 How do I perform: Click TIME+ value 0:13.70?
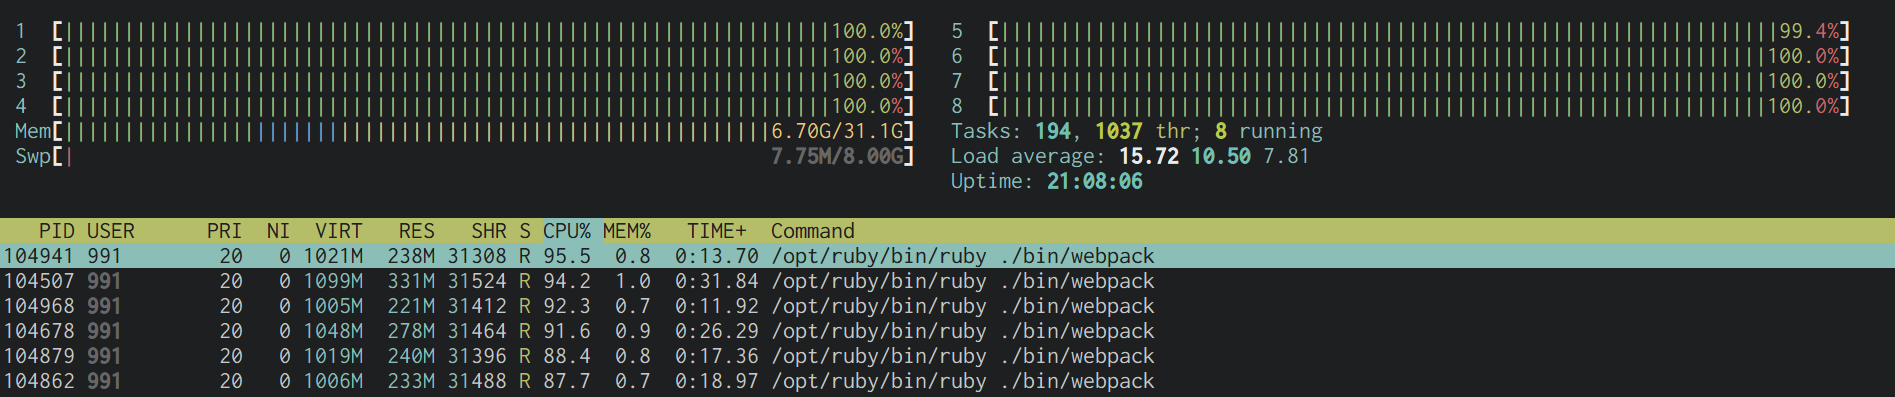[x=717, y=256]
